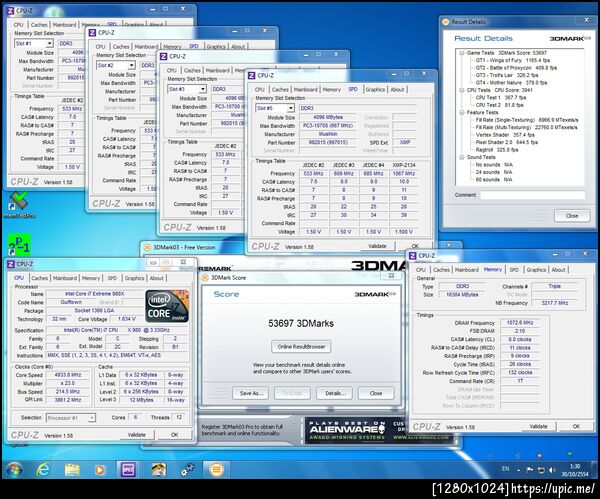Click Details... in 3DMark Score dialog
This screenshot has height=499, width=600.
334,393
